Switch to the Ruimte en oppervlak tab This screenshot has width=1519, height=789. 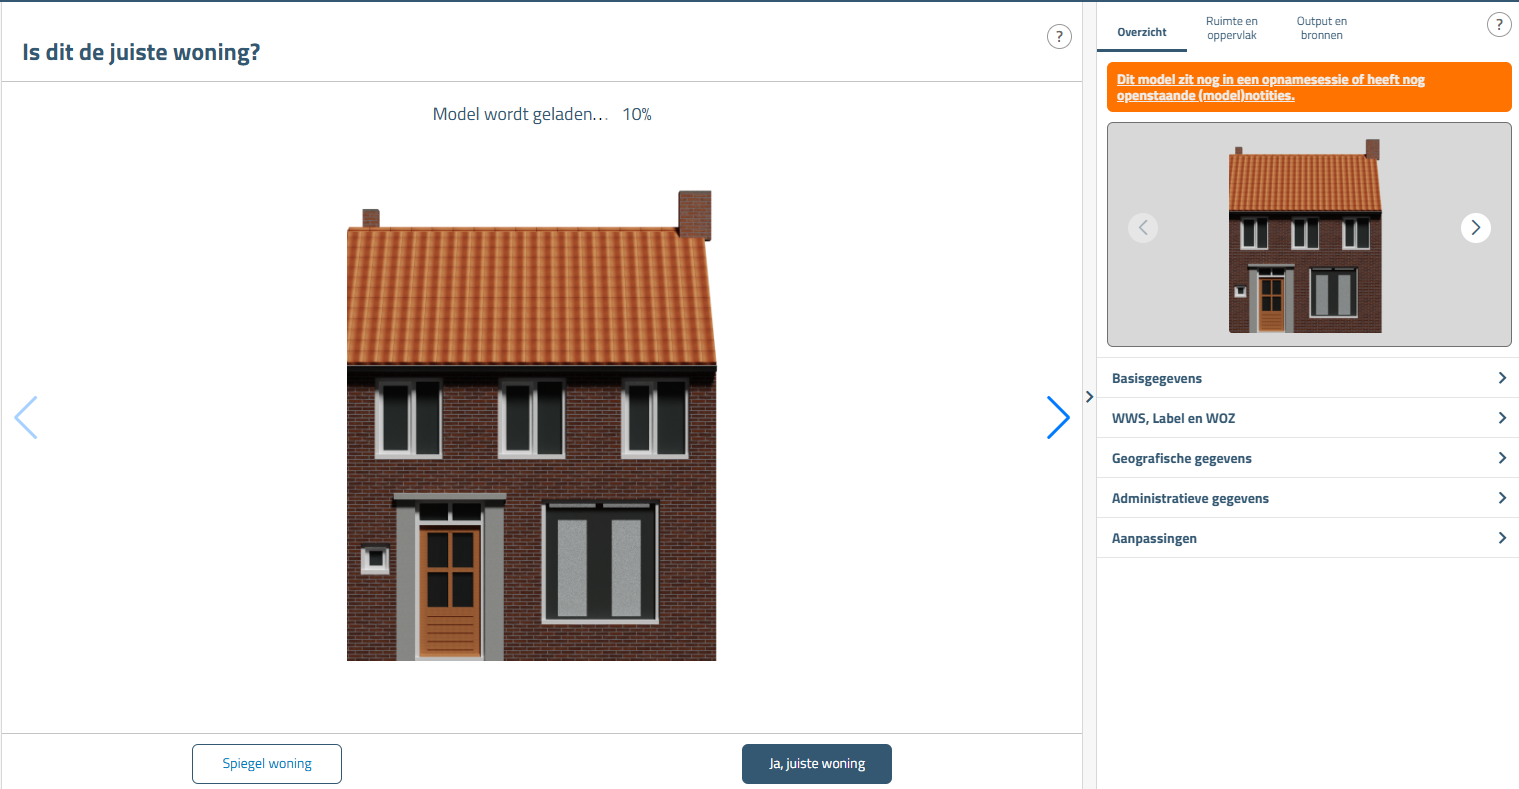click(x=1232, y=27)
